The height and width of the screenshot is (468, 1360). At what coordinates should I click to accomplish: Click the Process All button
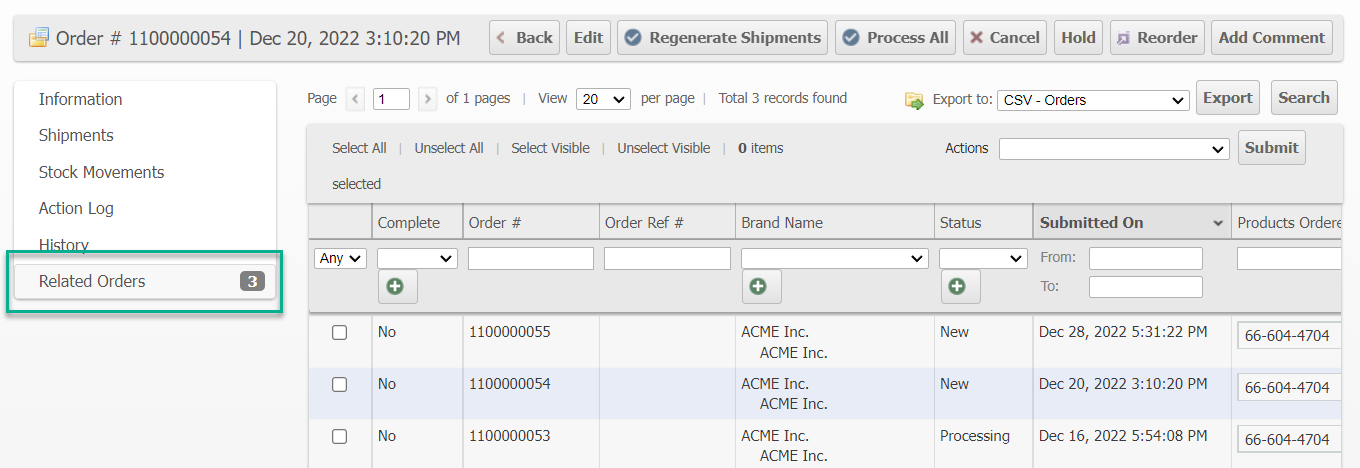click(x=895, y=38)
